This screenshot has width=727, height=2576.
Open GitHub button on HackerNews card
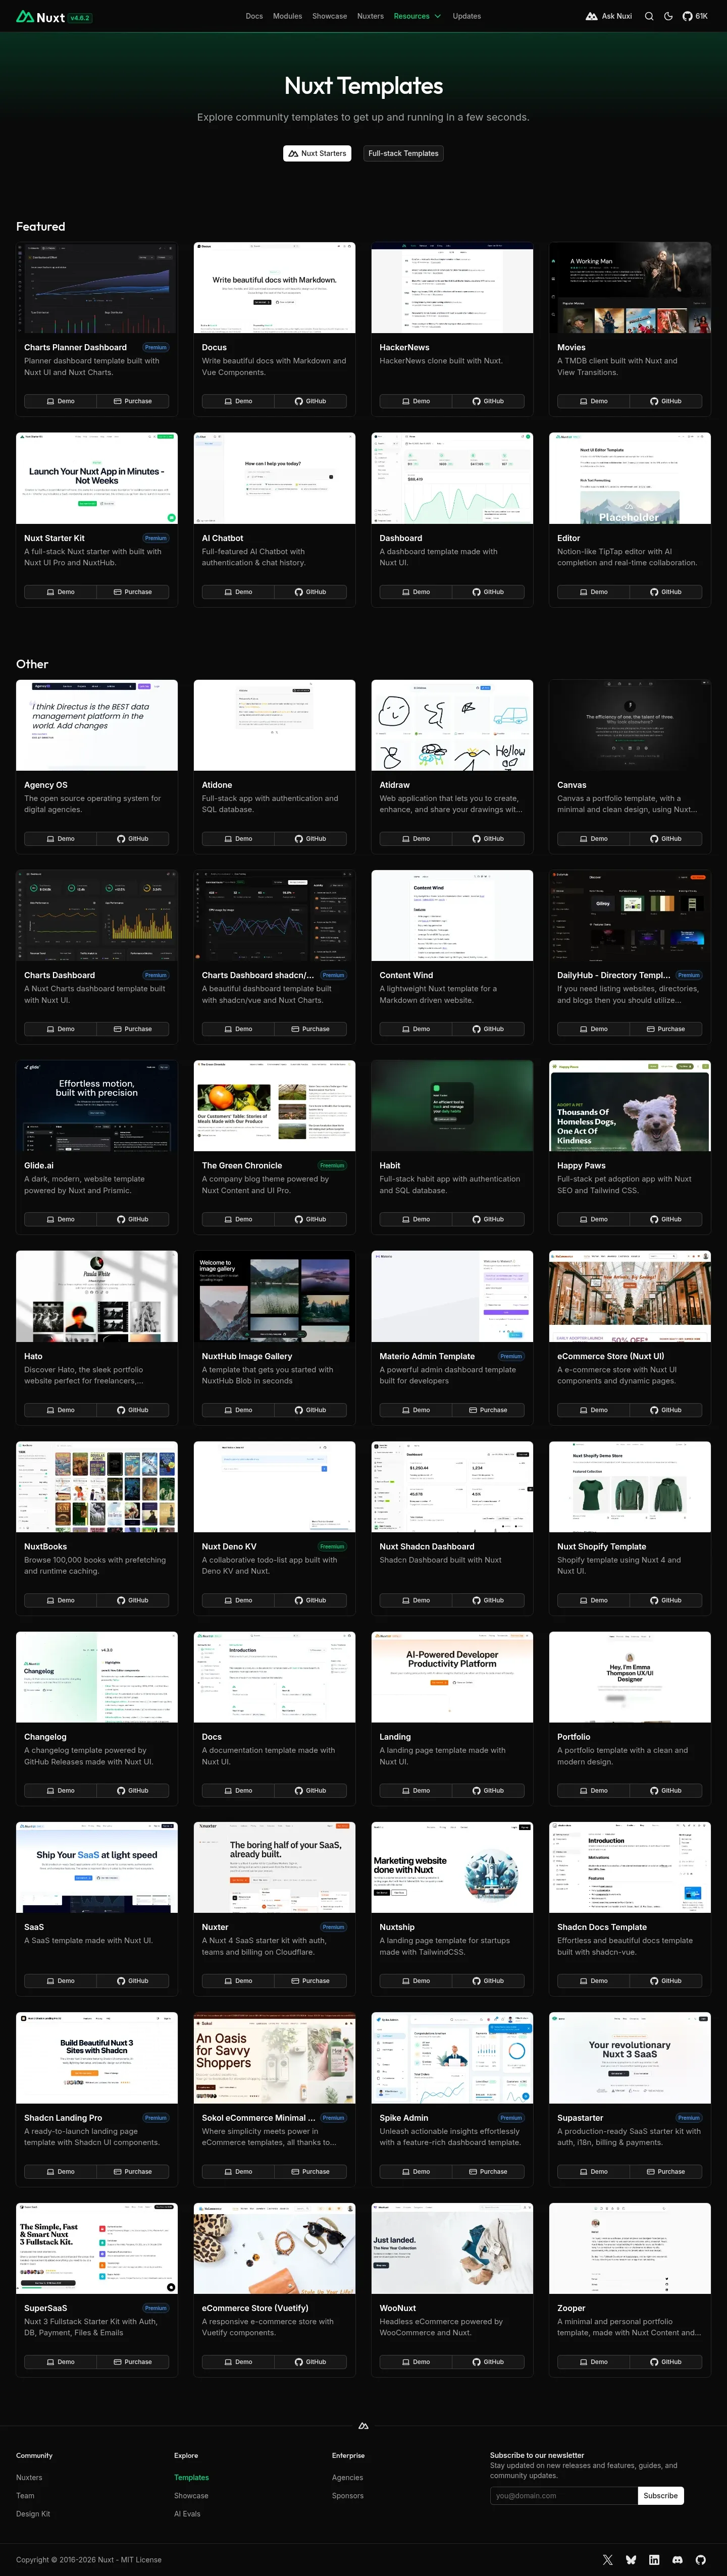click(488, 401)
